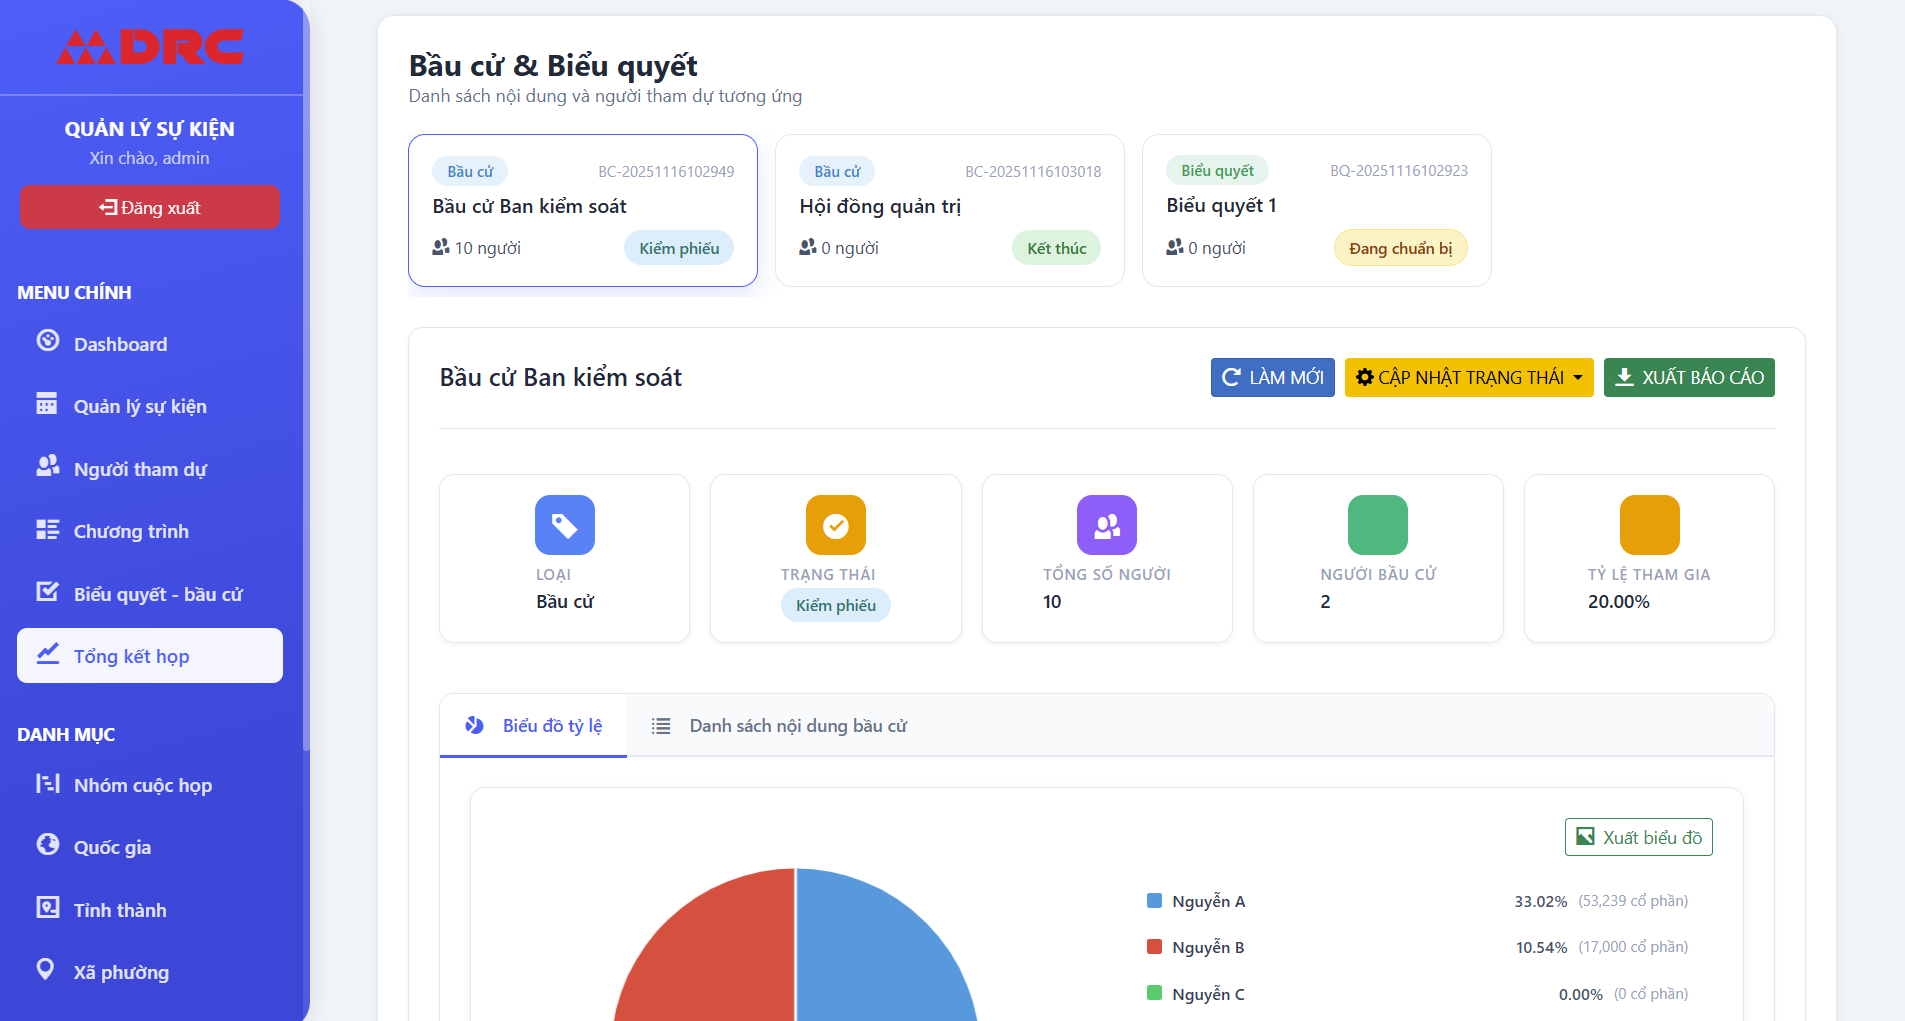Click the Xã phường location pin icon
Image resolution: width=1905 pixels, height=1021 pixels.
tap(45, 969)
